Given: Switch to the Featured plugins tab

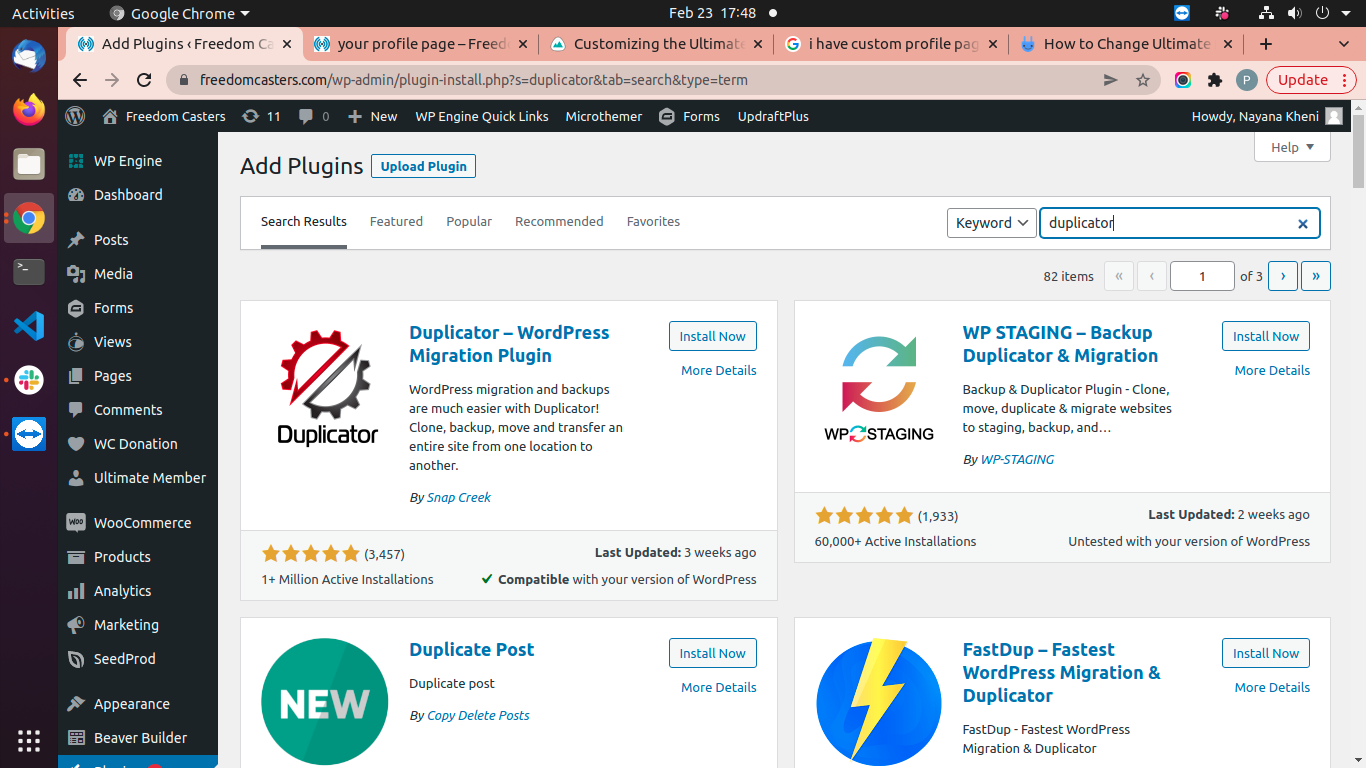Looking at the screenshot, I should pos(396,221).
